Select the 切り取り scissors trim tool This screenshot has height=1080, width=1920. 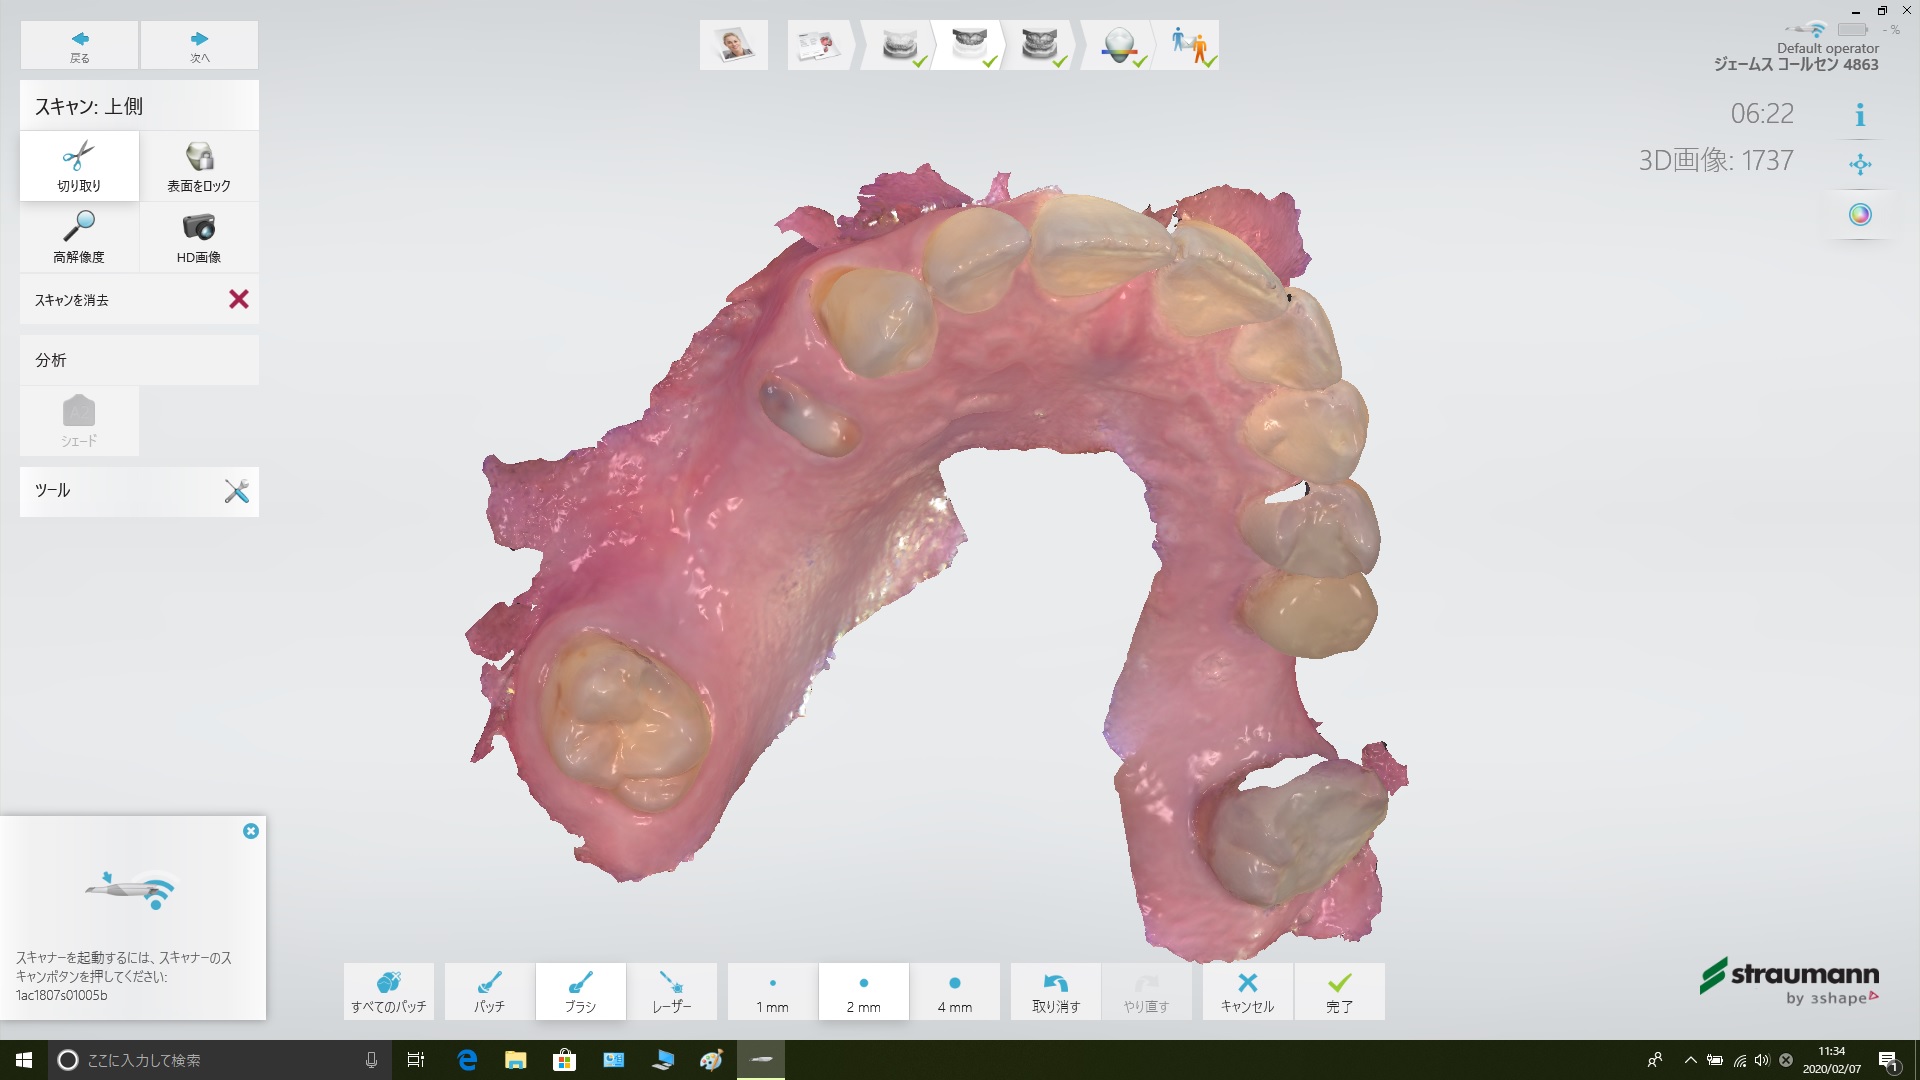point(79,166)
